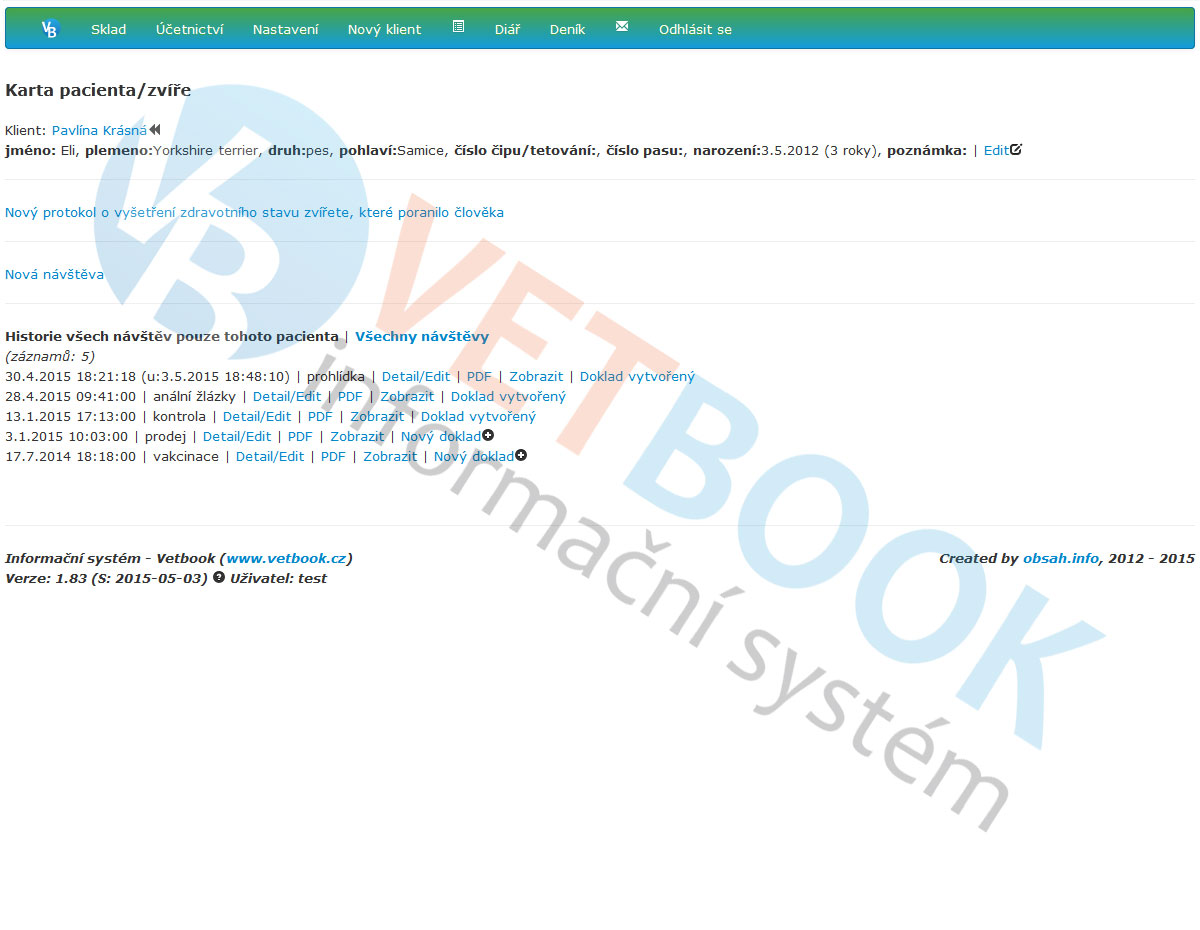Create Nový doklad for the prodej visit
This screenshot has height=930, width=1200.
point(441,436)
